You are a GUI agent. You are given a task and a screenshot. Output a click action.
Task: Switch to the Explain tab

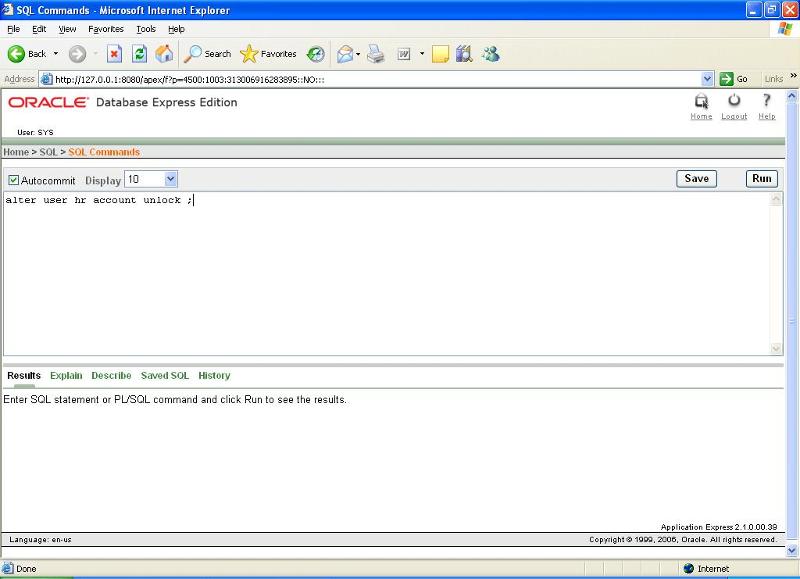[66, 375]
